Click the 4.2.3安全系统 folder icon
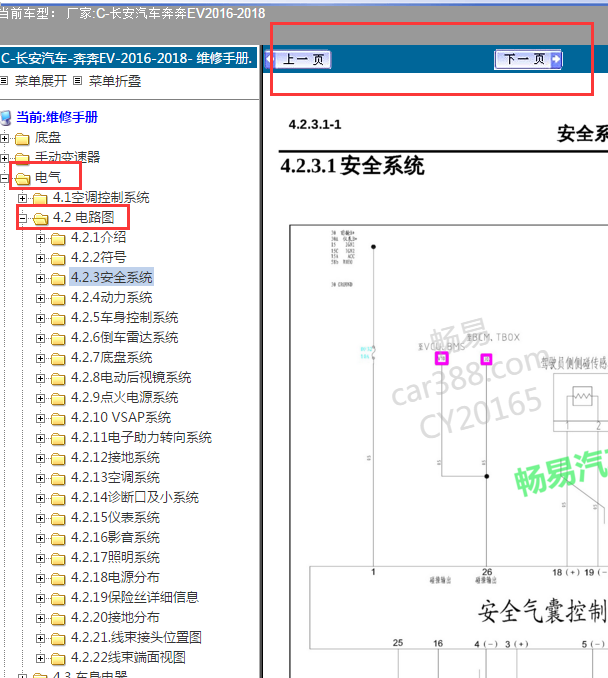This screenshot has width=608, height=678. click(58, 278)
